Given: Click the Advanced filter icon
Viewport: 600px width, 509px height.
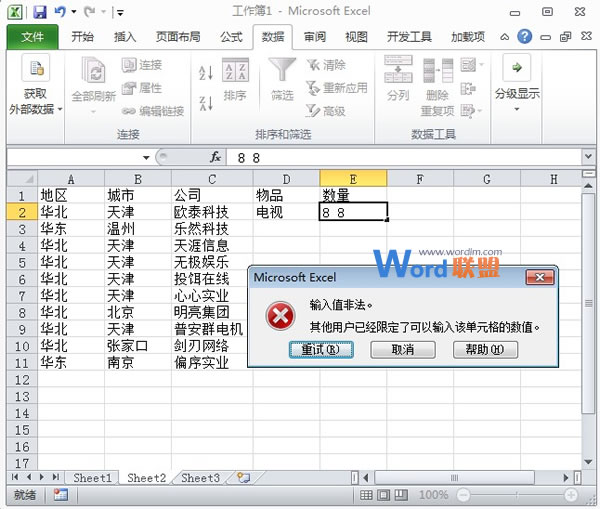Looking at the screenshot, I should [x=313, y=111].
